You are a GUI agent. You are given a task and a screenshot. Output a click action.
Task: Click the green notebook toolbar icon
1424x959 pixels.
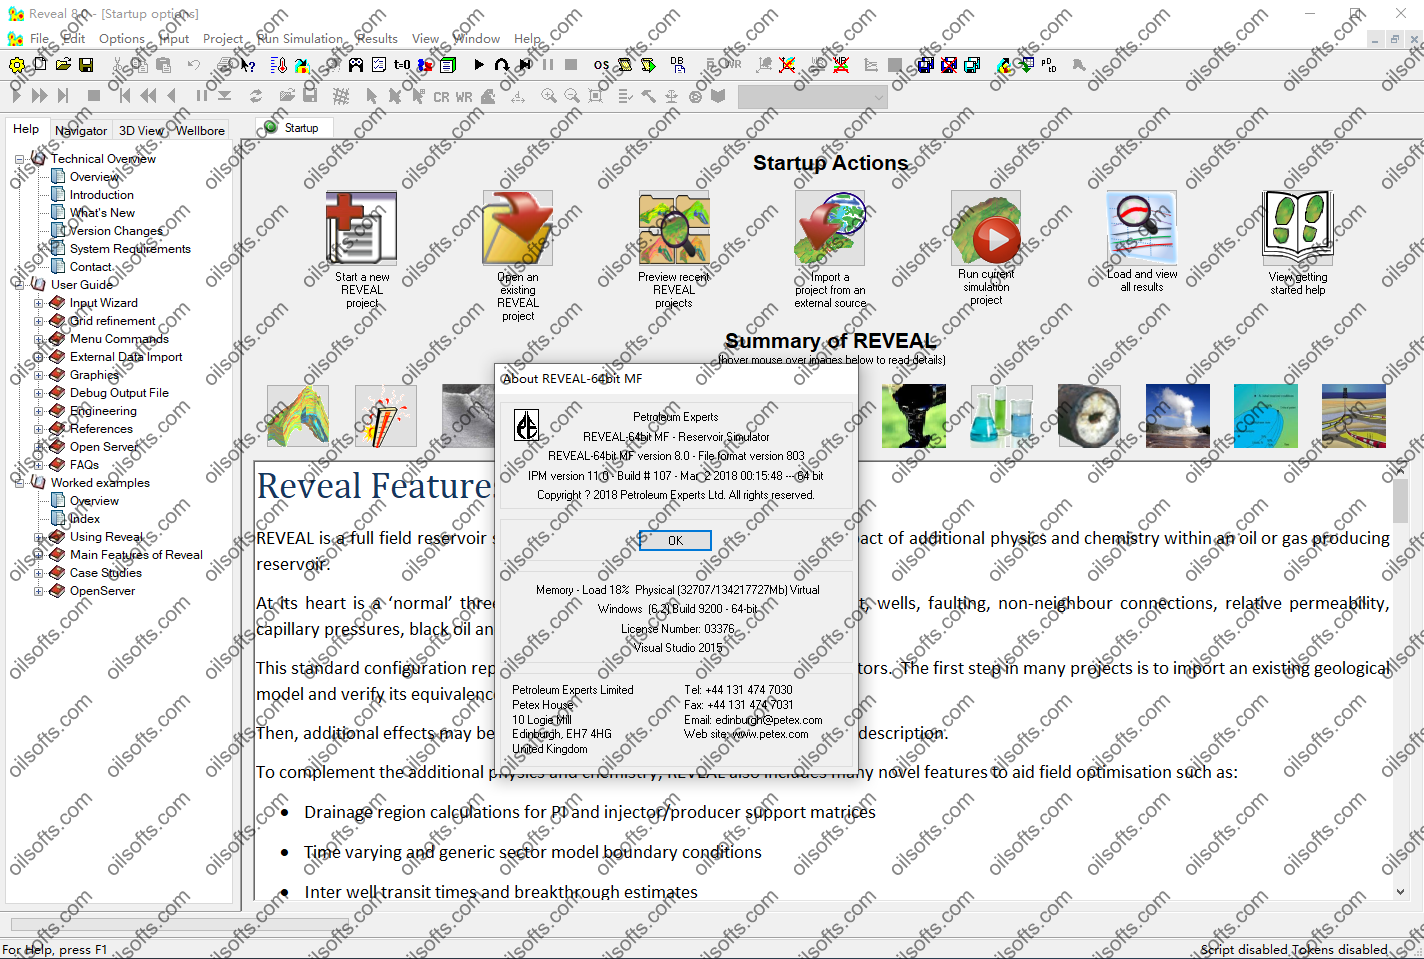tap(448, 65)
